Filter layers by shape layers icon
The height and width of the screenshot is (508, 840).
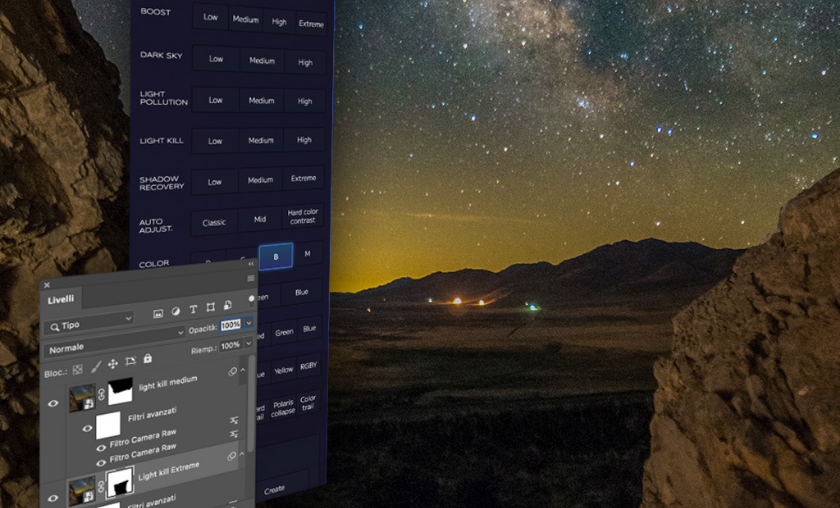tap(211, 307)
